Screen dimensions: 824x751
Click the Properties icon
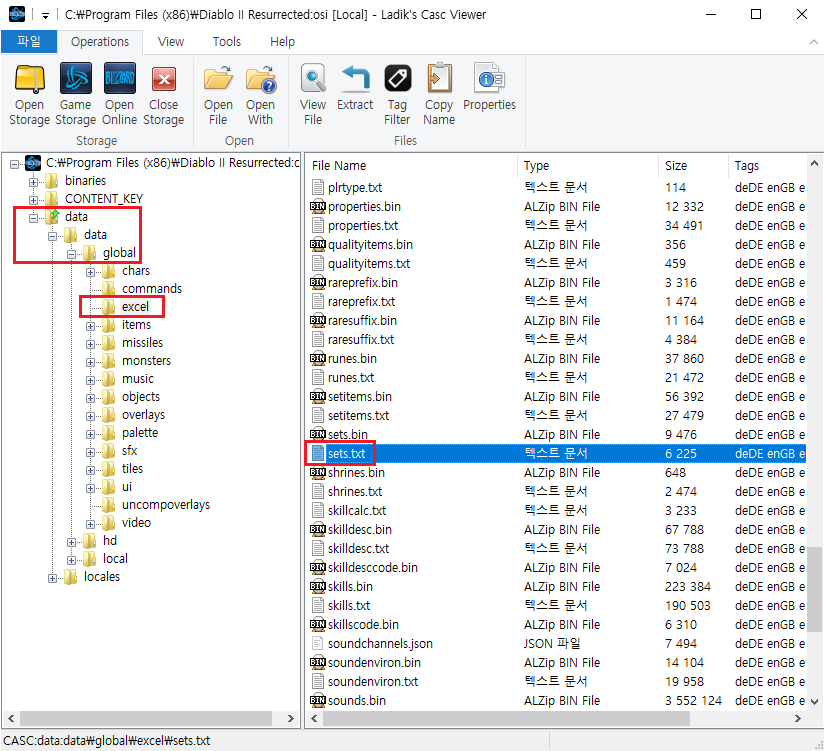tap(489, 78)
